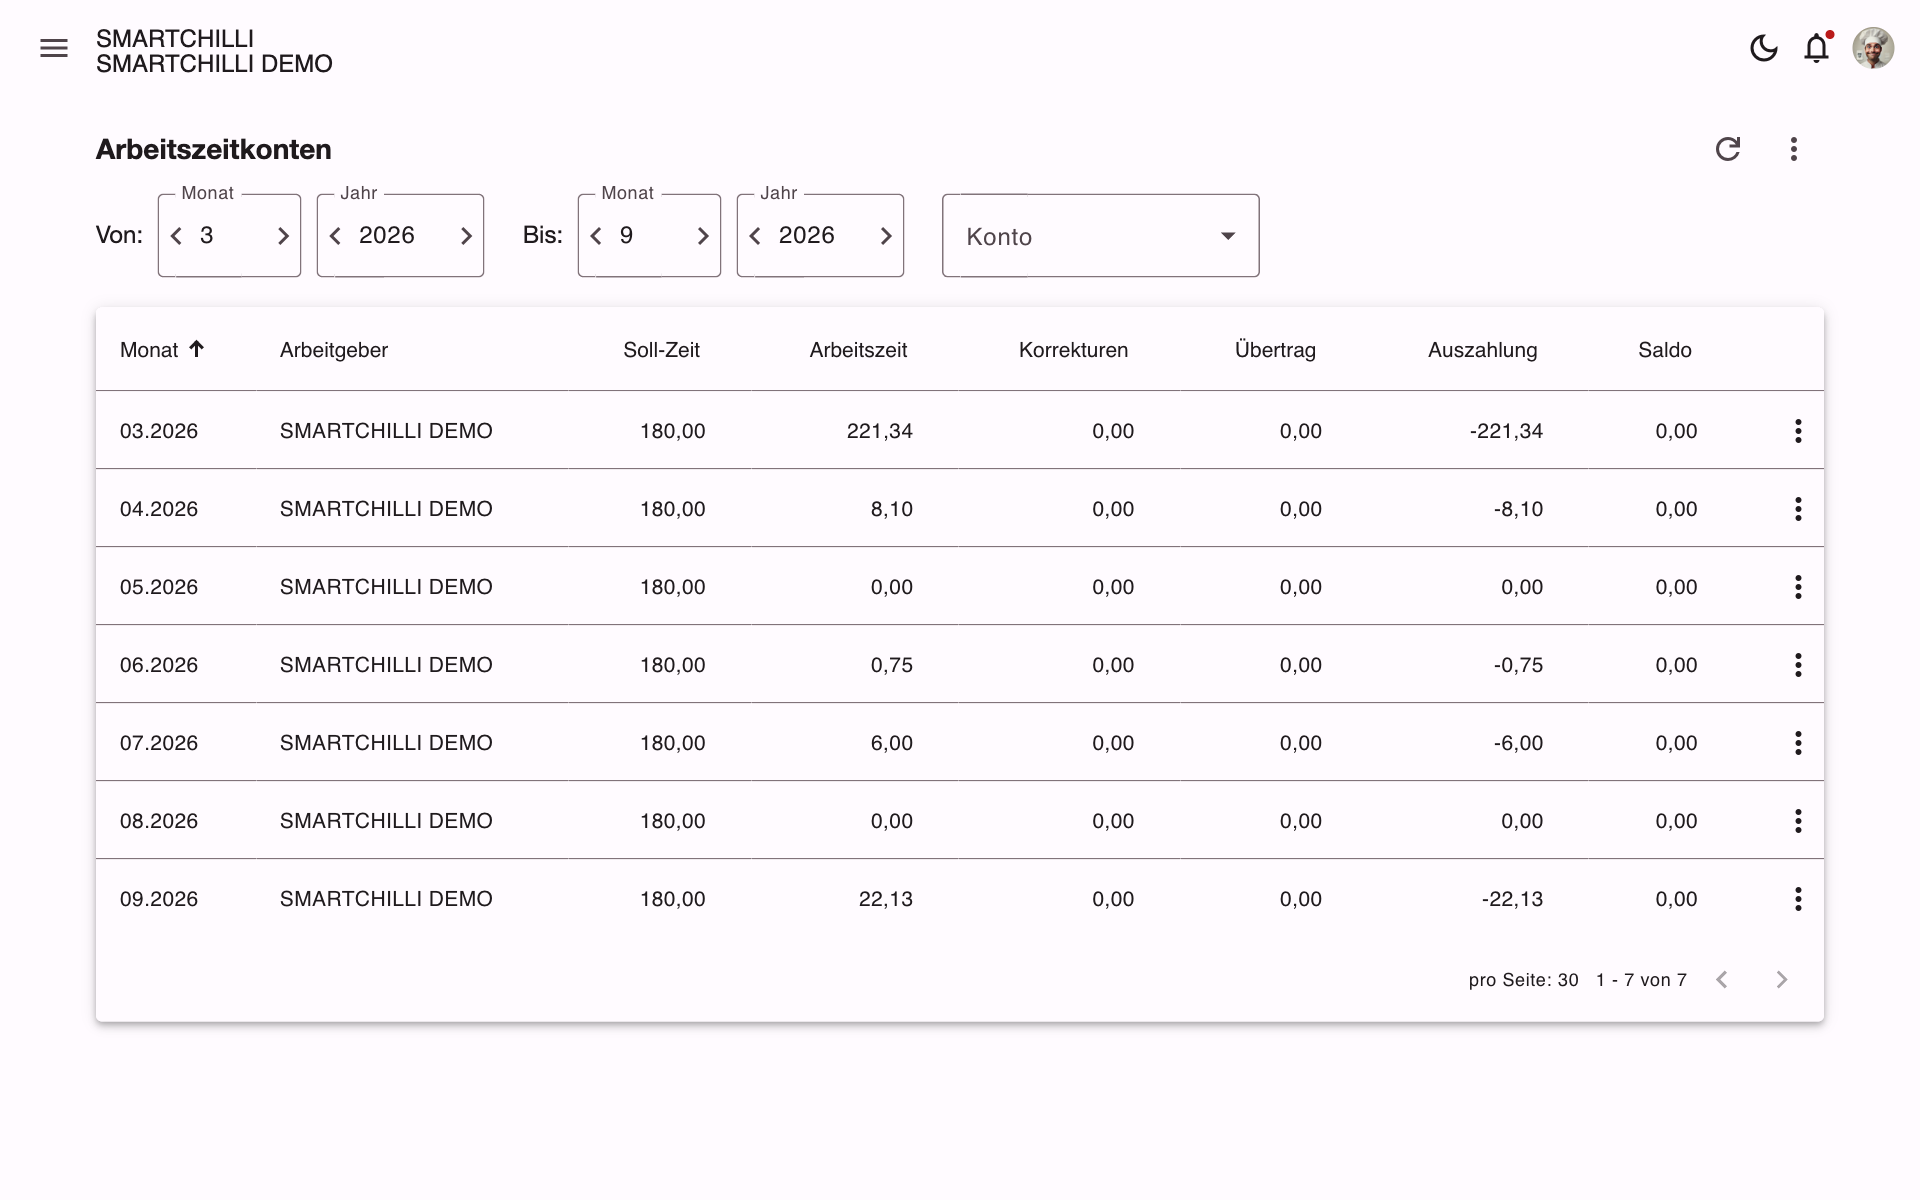Image resolution: width=1920 pixels, height=1200 pixels.
Task: Decrease the Bis month value
Action: pyautogui.click(x=597, y=236)
